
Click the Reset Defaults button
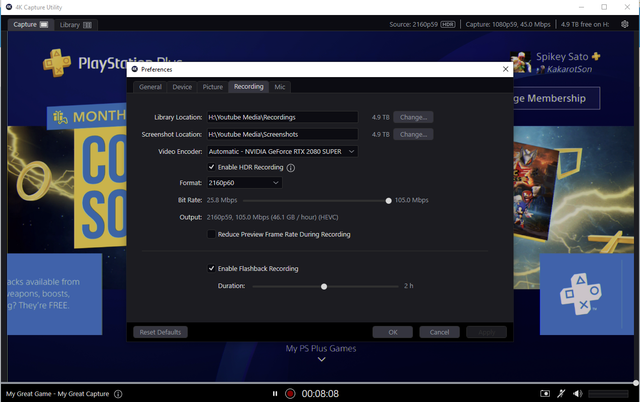tap(160, 332)
